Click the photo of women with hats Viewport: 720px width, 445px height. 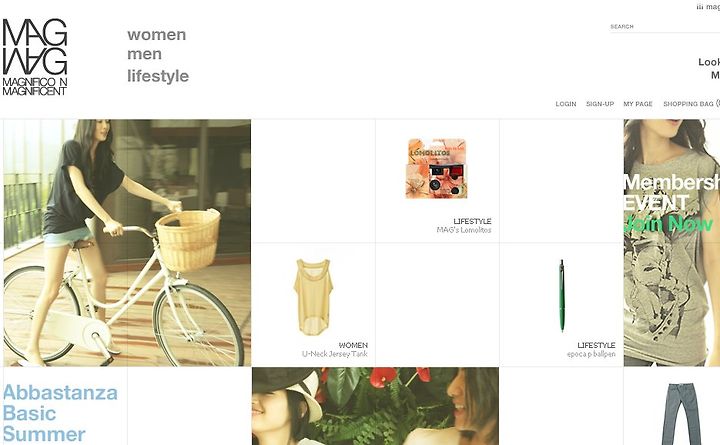(375, 406)
